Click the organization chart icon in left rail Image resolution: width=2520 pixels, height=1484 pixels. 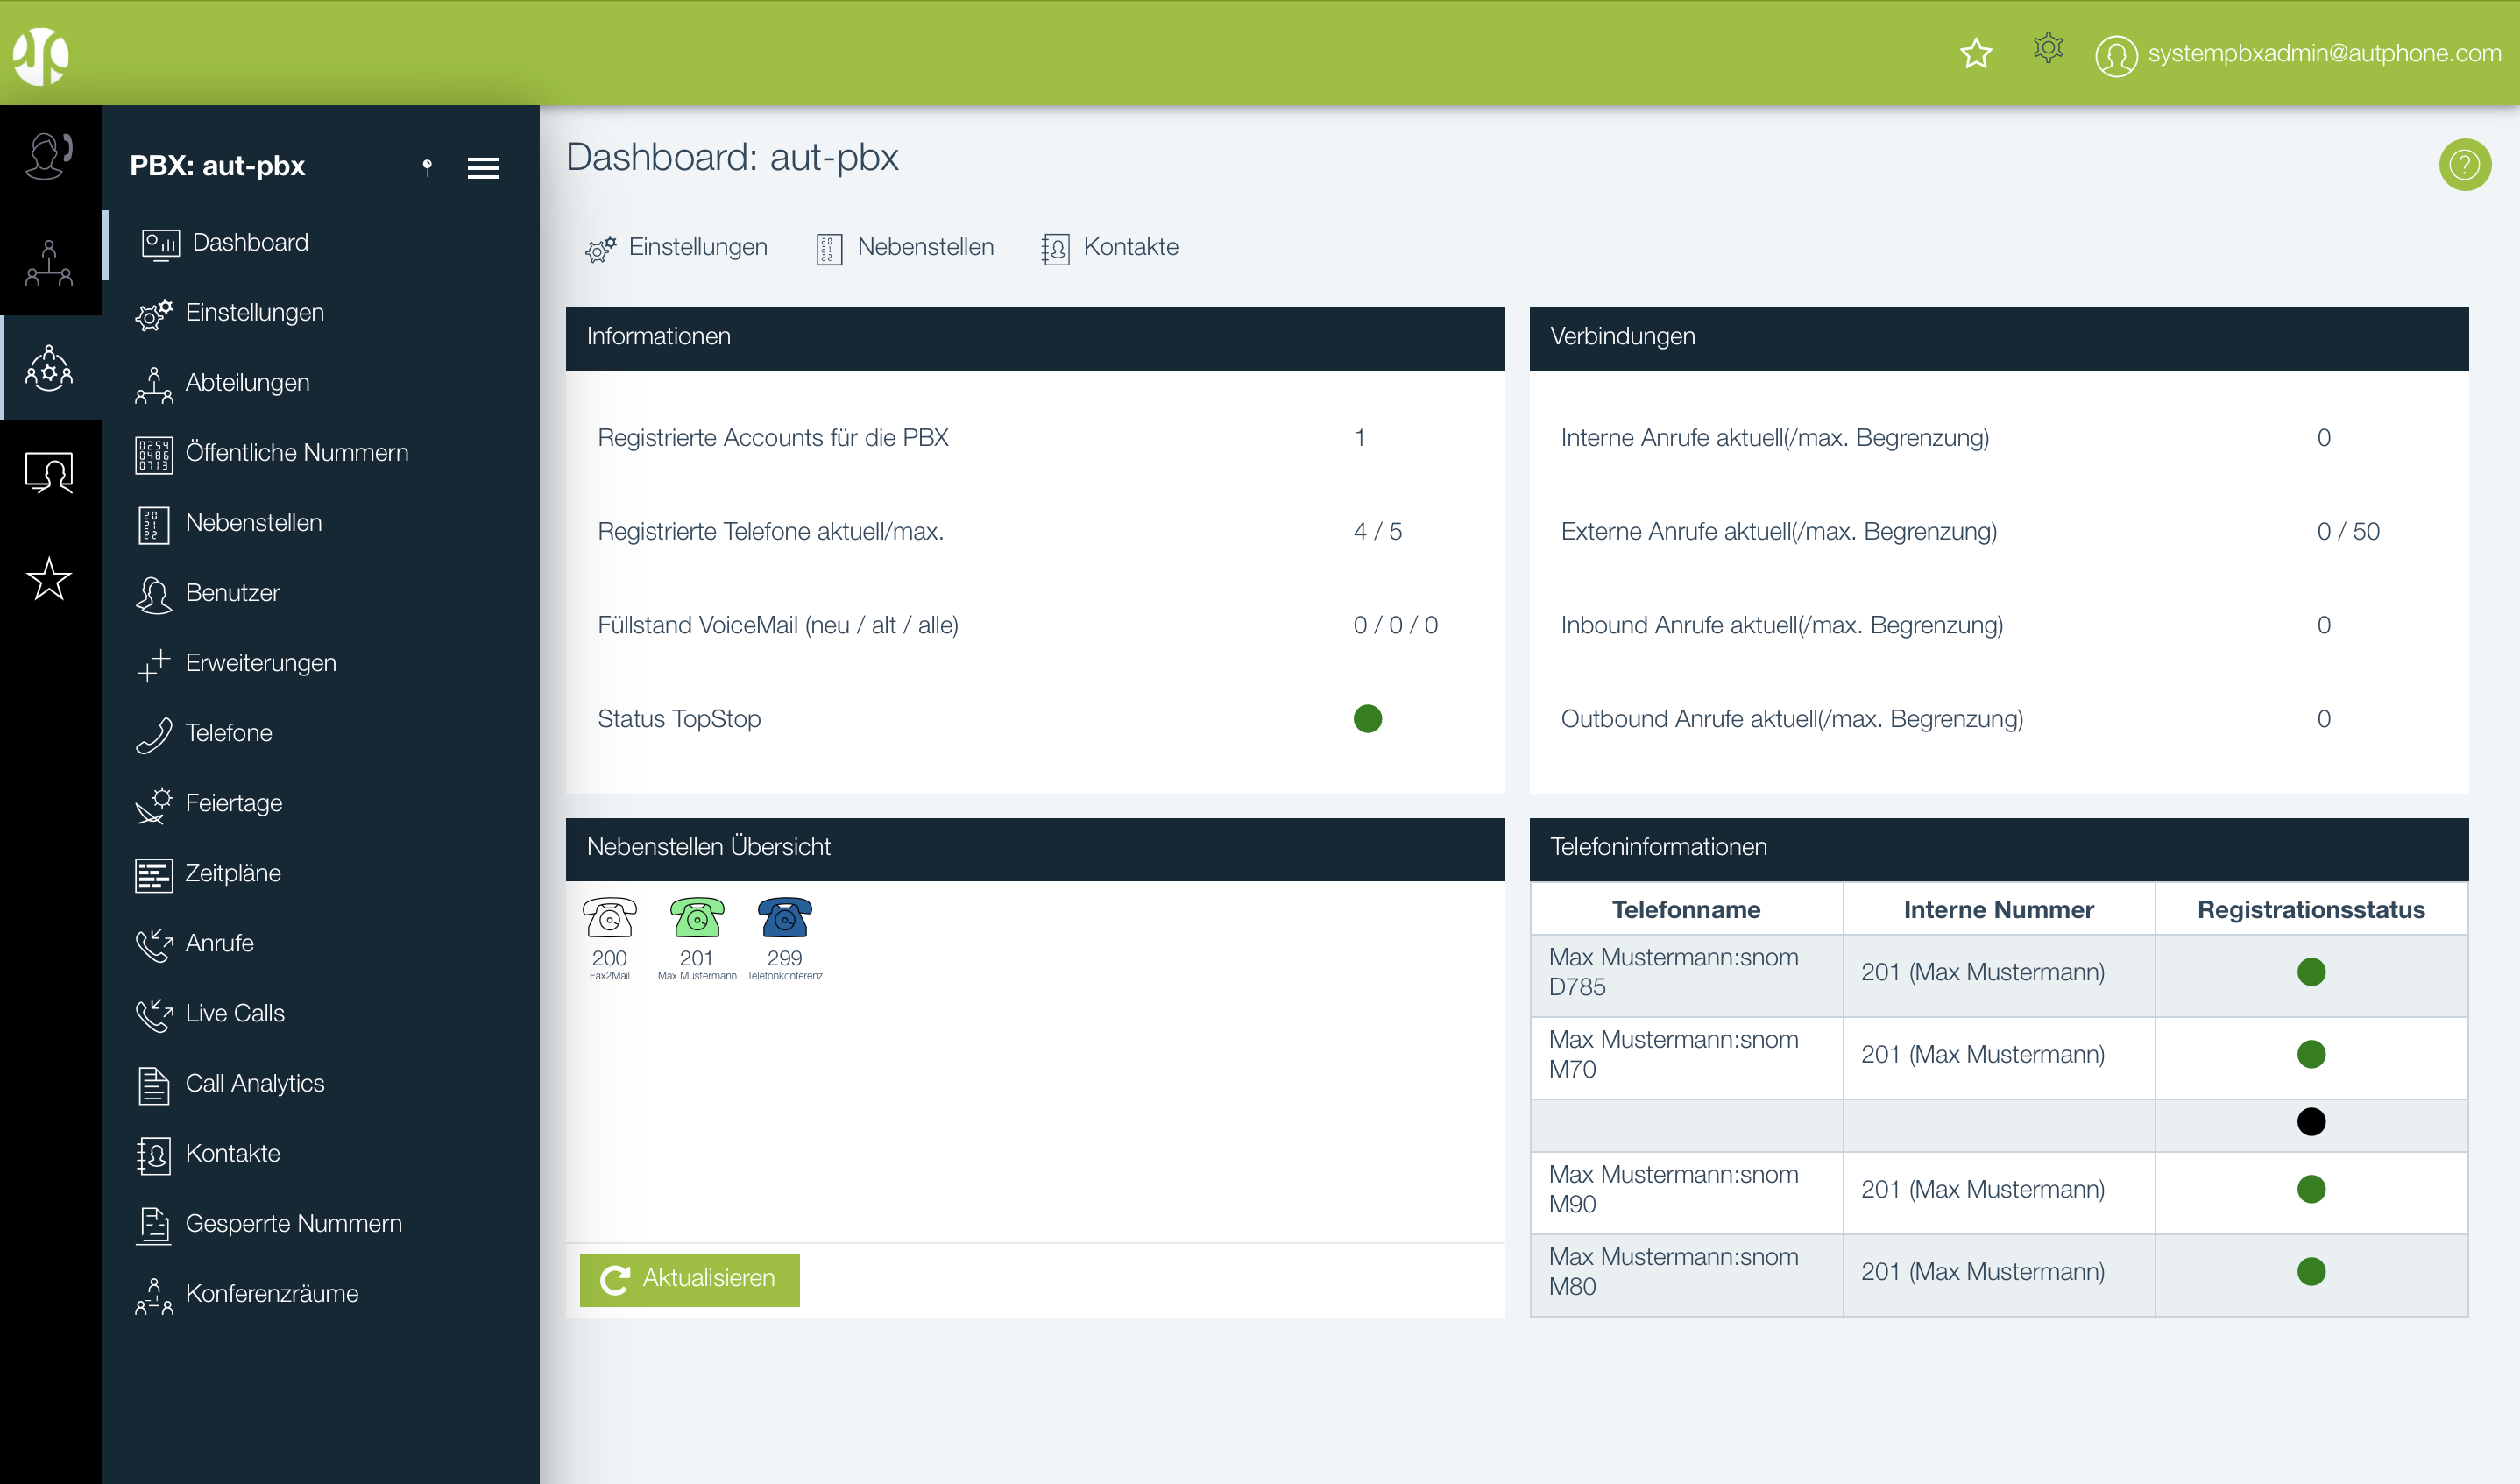(49, 263)
